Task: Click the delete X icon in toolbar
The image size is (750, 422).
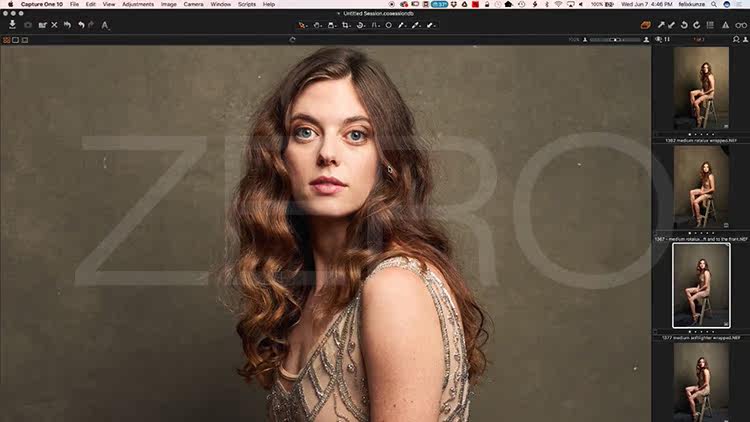Action: (55, 25)
